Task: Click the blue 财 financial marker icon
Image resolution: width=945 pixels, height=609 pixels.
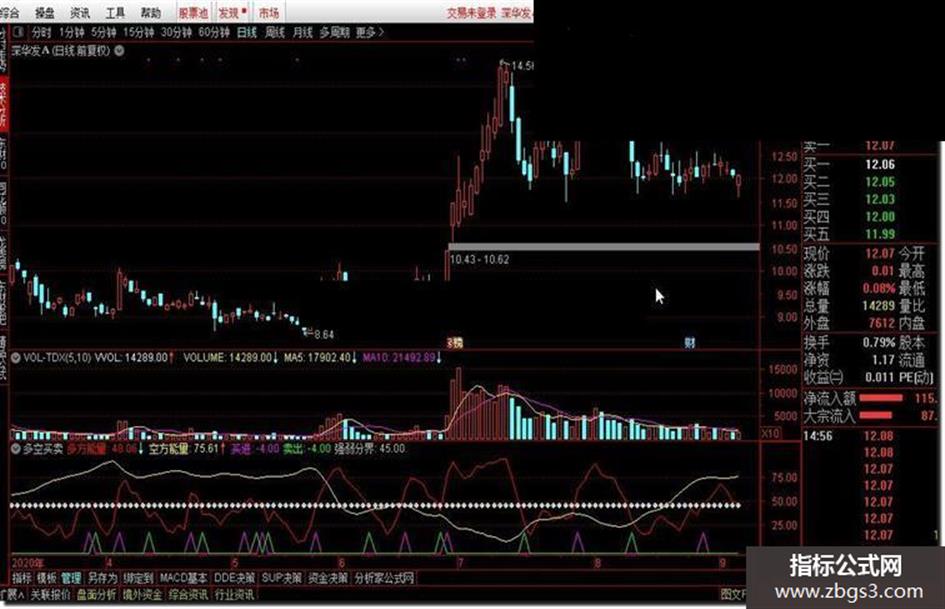Action: coord(689,342)
